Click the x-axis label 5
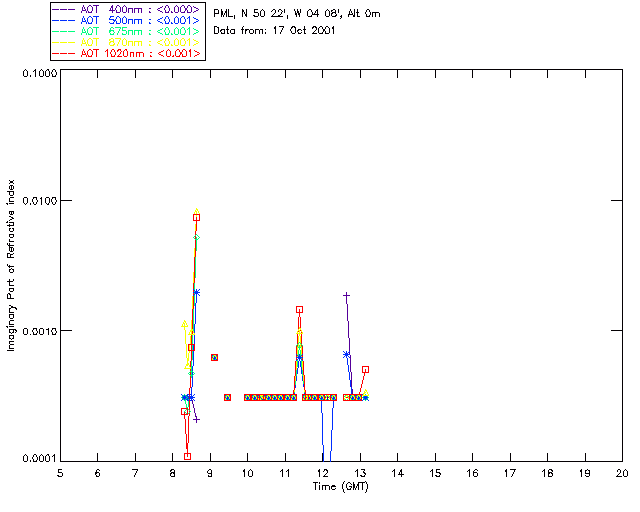640x512 pixels. point(60,473)
